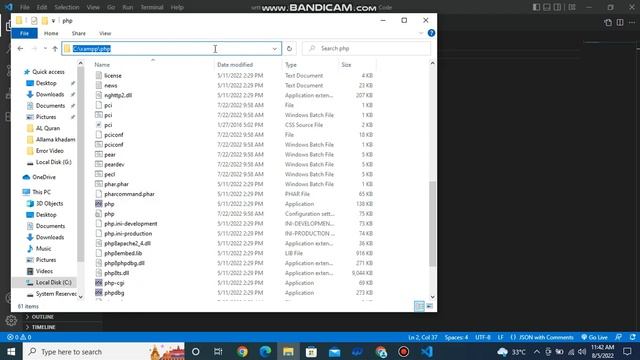Click Spaces: 4 indentation status item

click(456, 337)
